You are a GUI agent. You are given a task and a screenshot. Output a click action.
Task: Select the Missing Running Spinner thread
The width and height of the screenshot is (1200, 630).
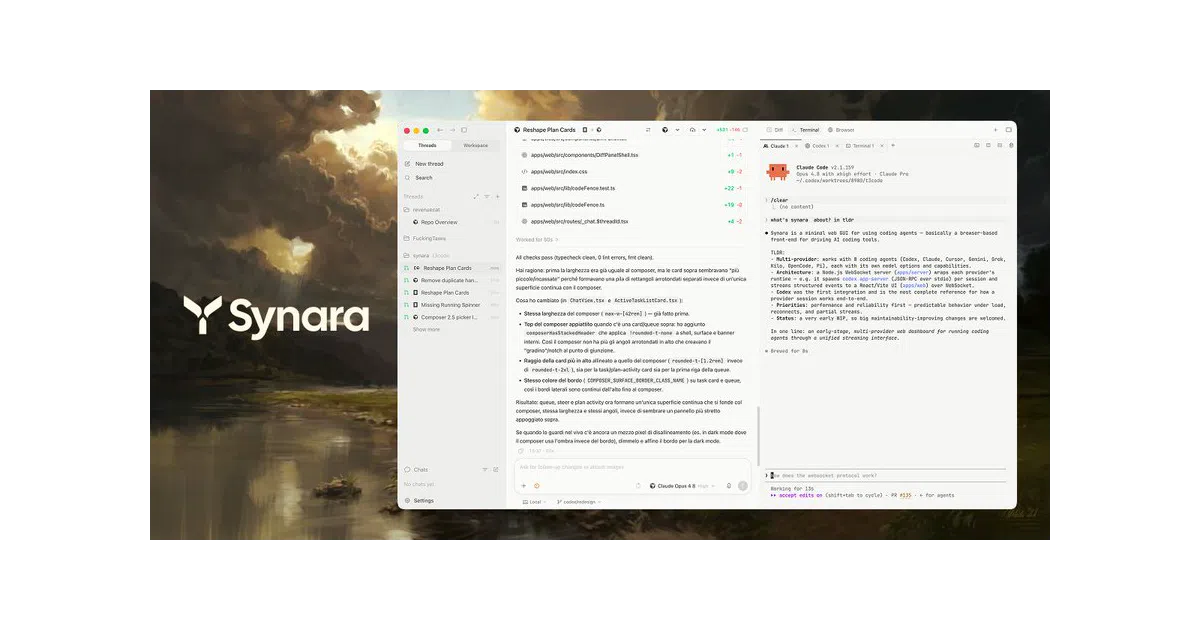pyautogui.click(x=450, y=305)
